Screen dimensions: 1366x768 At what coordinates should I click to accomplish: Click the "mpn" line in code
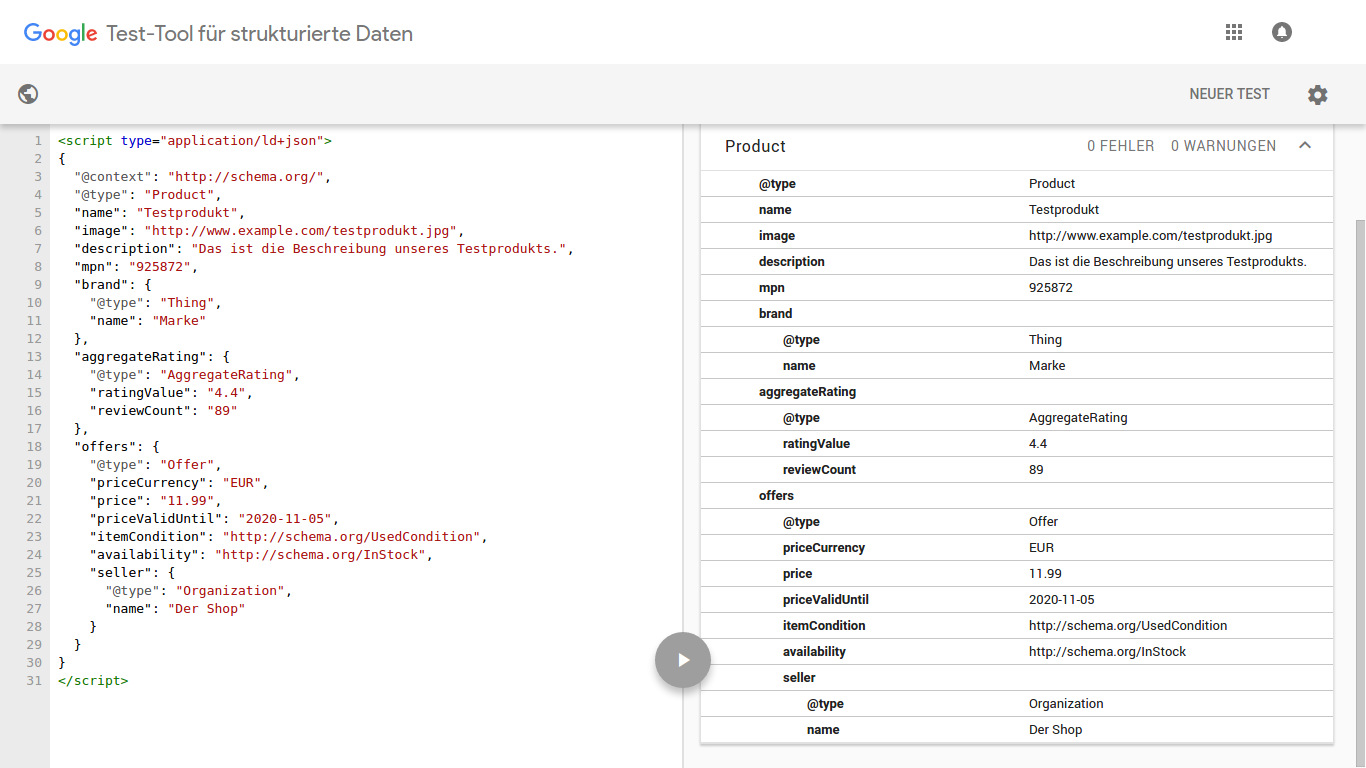click(x=137, y=267)
